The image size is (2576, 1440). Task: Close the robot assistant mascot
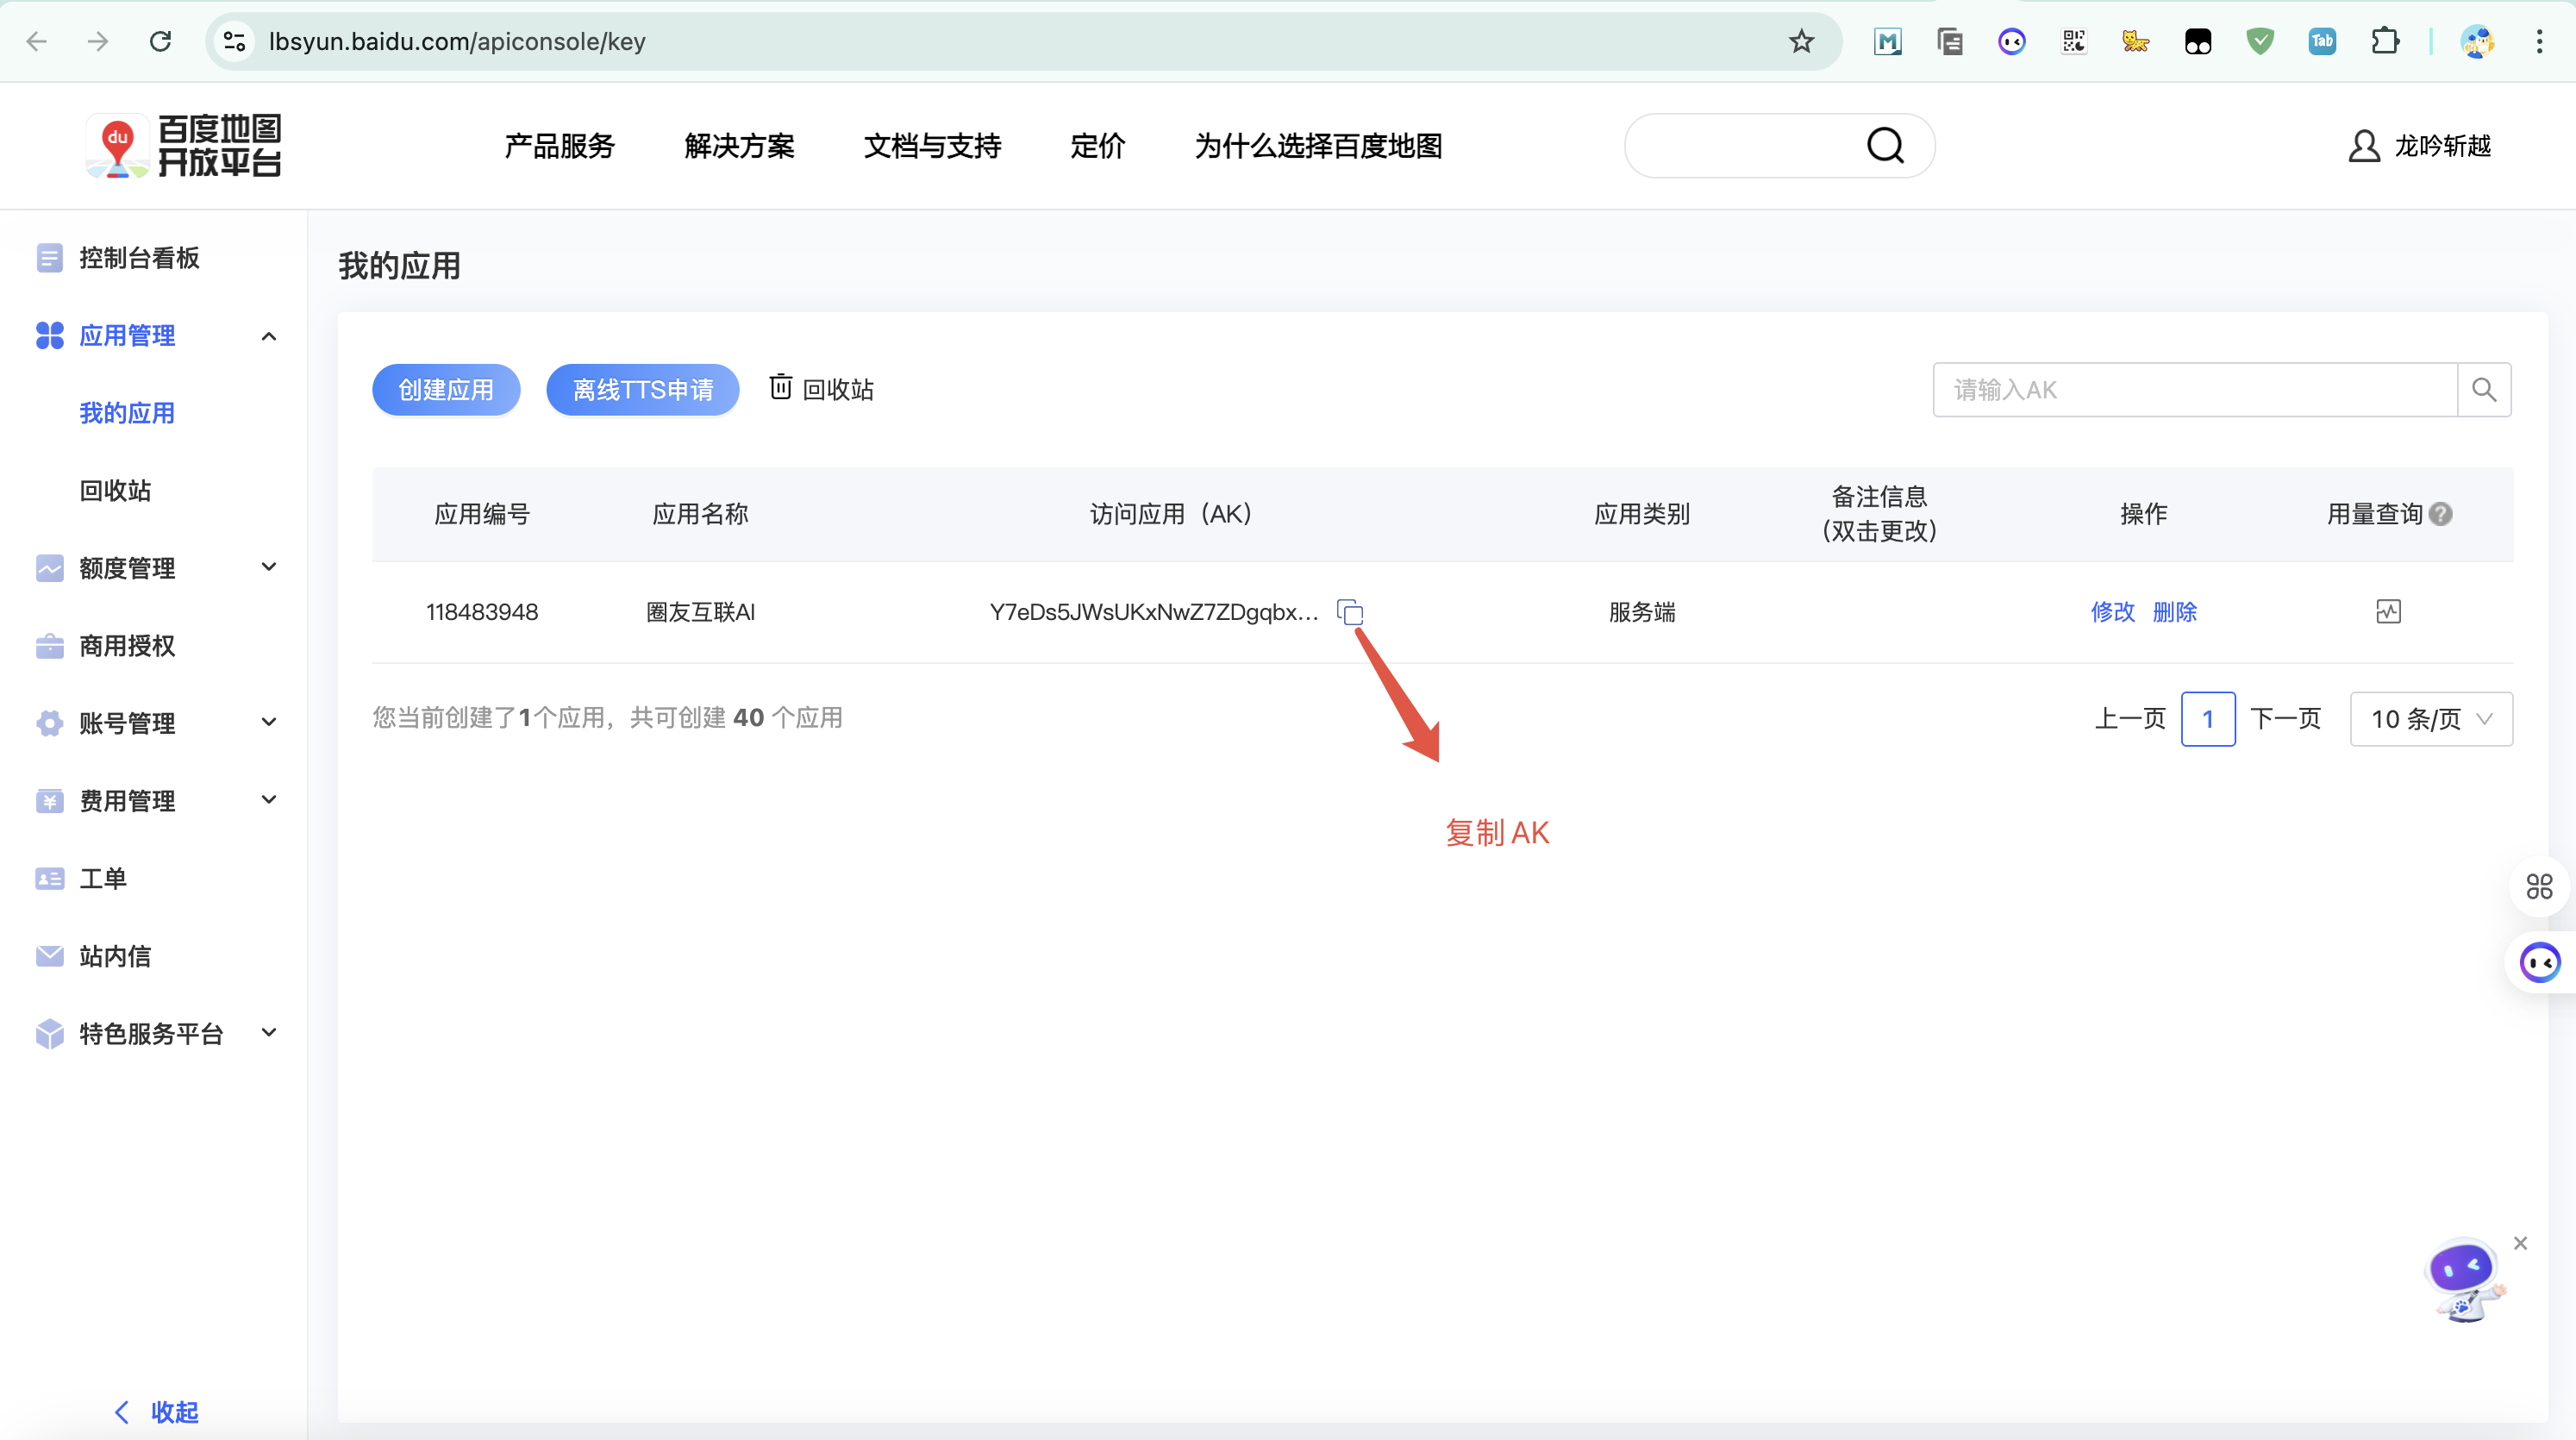tap(2520, 1243)
